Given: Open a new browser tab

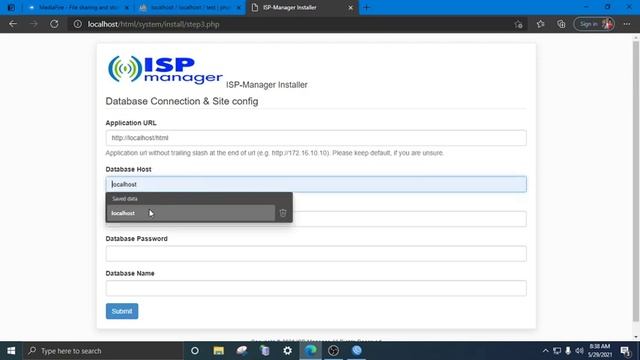Looking at the screenshot, I should [366, 7].
